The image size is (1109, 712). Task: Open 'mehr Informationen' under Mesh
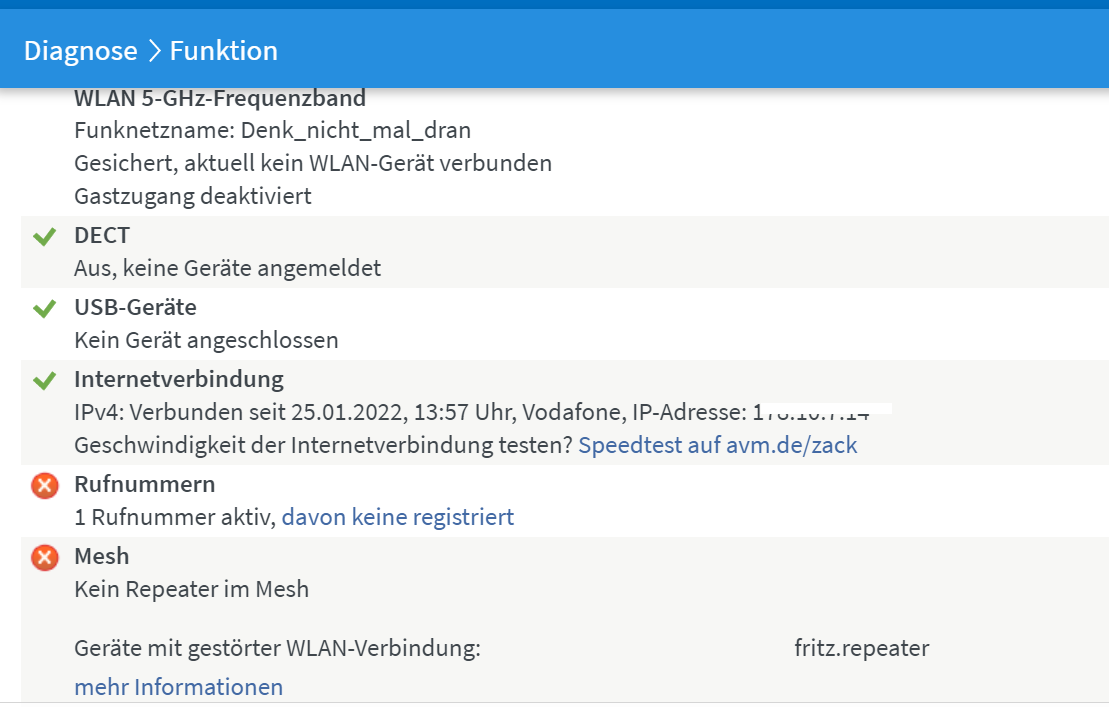(x=178, y=687)
